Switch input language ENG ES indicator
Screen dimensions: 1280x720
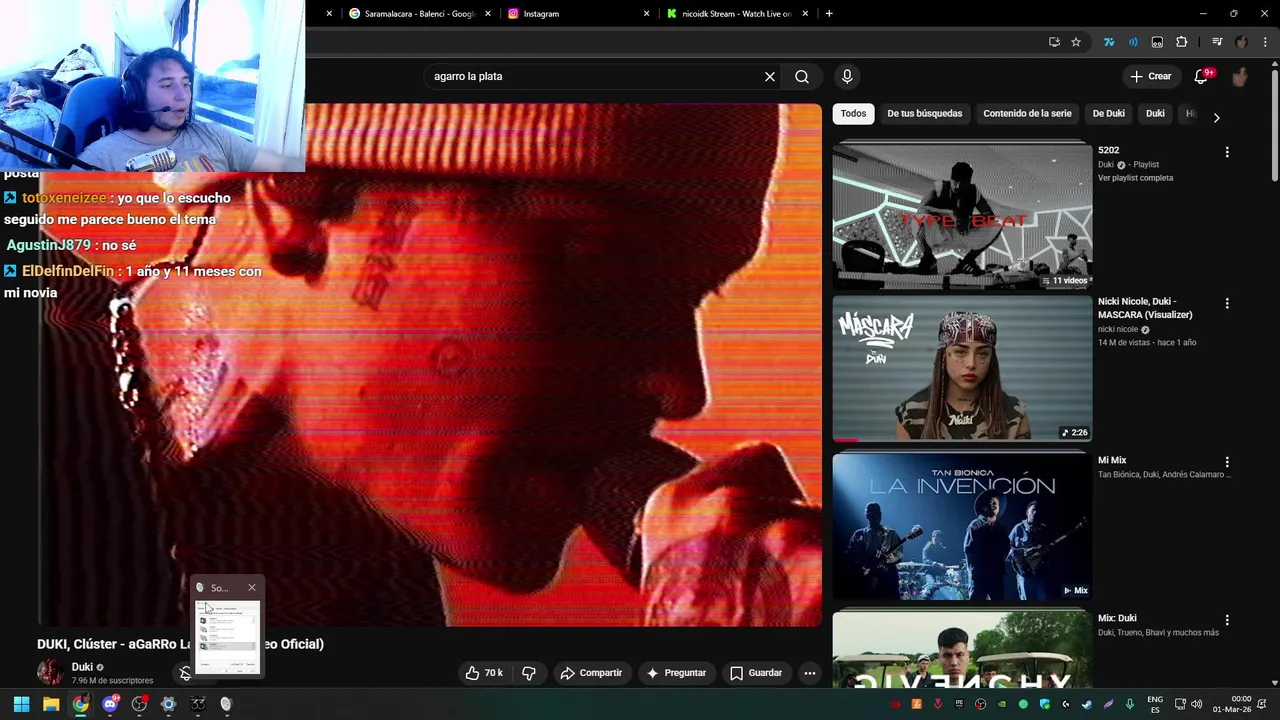tap(1155, 704)
